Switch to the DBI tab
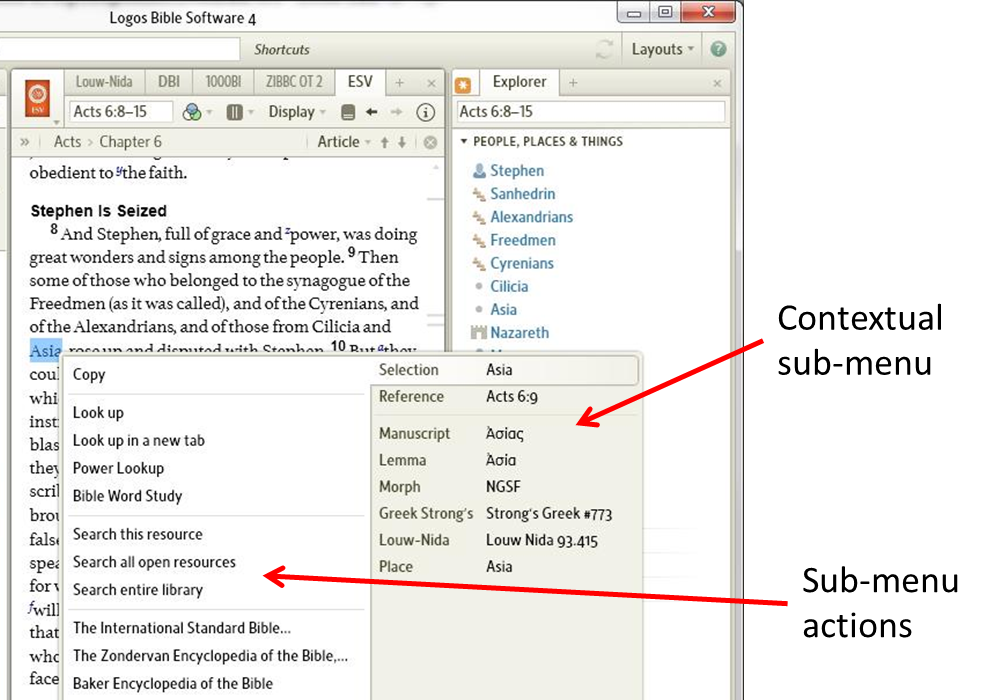 click(169, 82)
